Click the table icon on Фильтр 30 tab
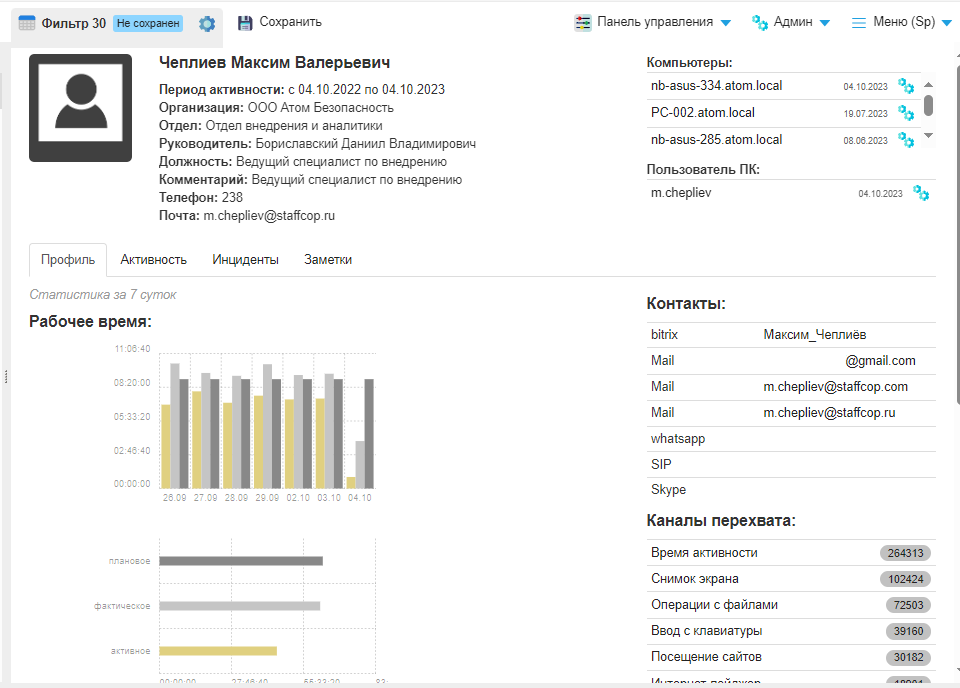Image resolution: width=960 pixels, height=688 pixels. pyautogui.click(x=27, y=23)
